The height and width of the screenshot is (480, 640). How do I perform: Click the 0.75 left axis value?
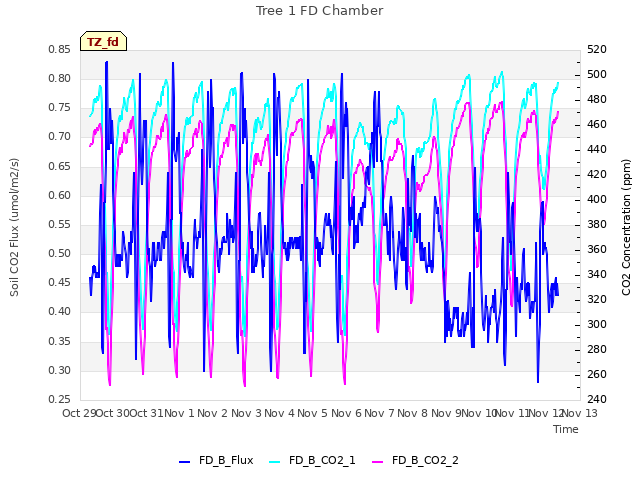pyautogui.click(x=60, y=107)
